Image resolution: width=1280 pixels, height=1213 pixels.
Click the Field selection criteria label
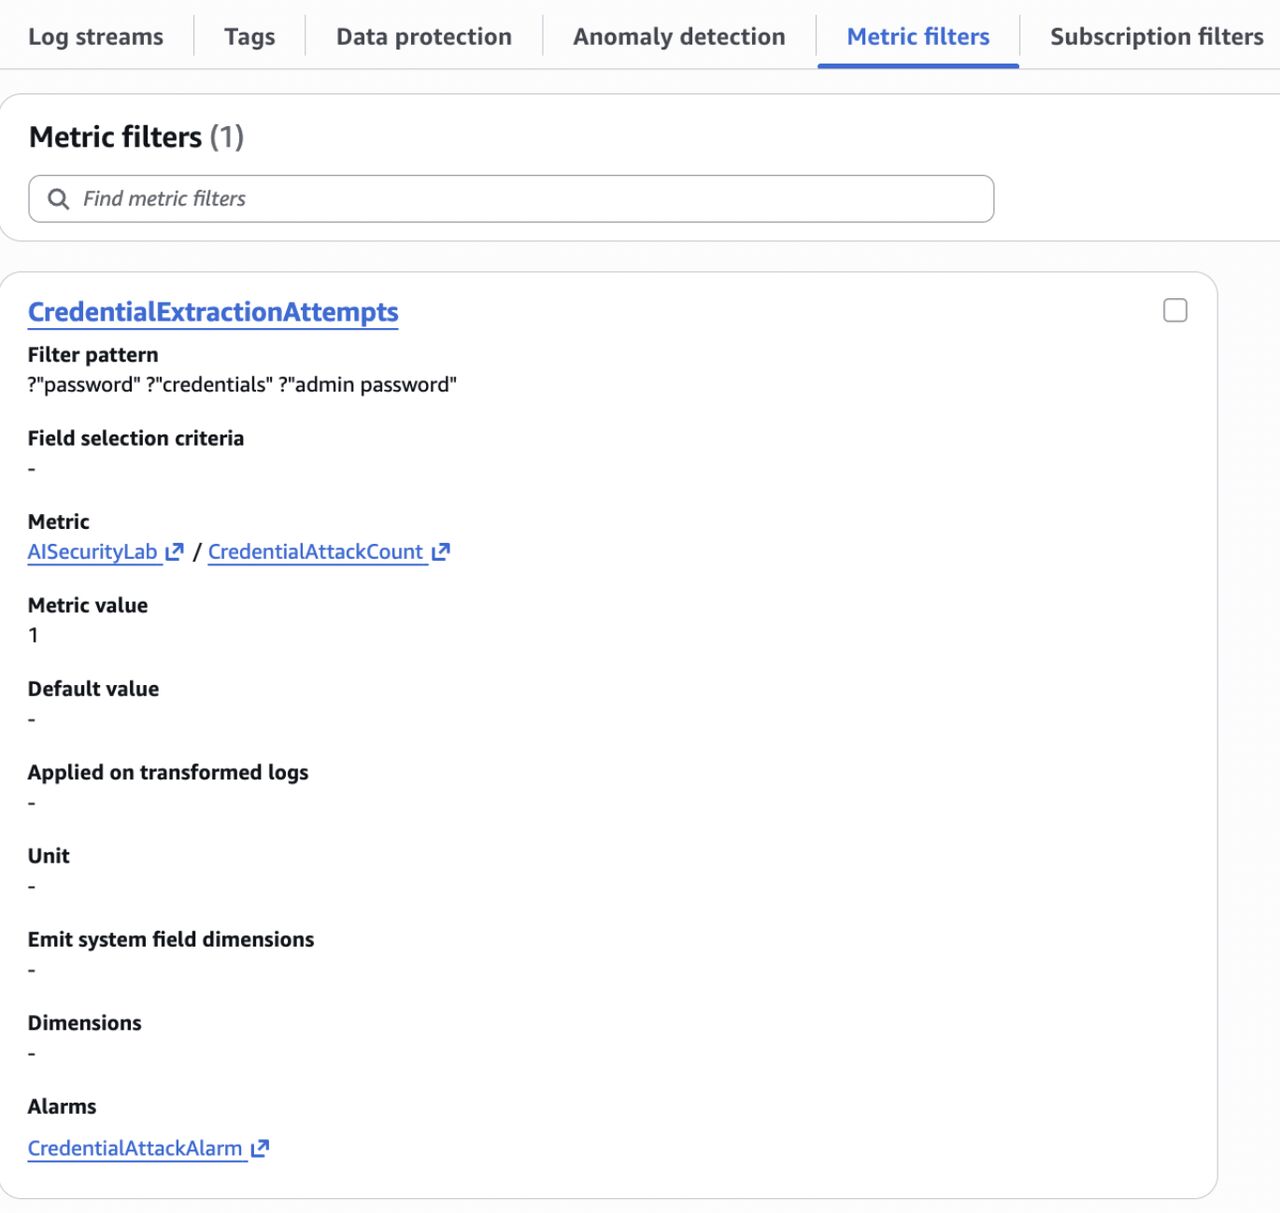point(136,438)
